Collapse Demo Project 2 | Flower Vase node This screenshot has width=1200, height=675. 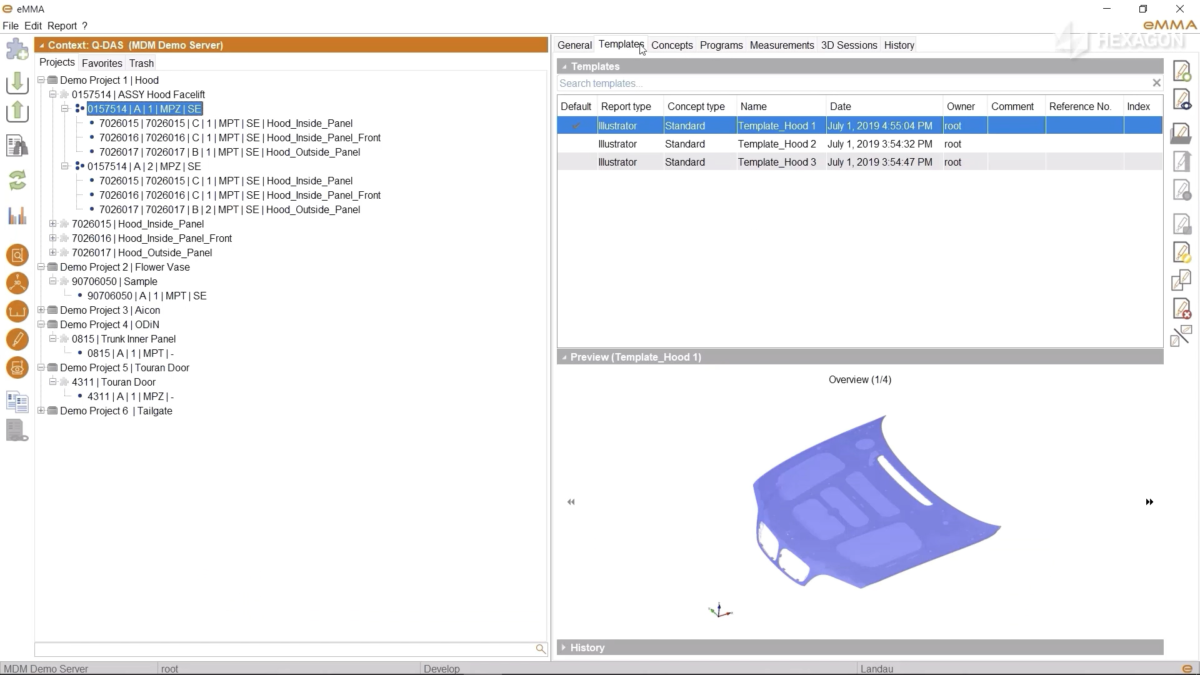[x=41, y=267]
